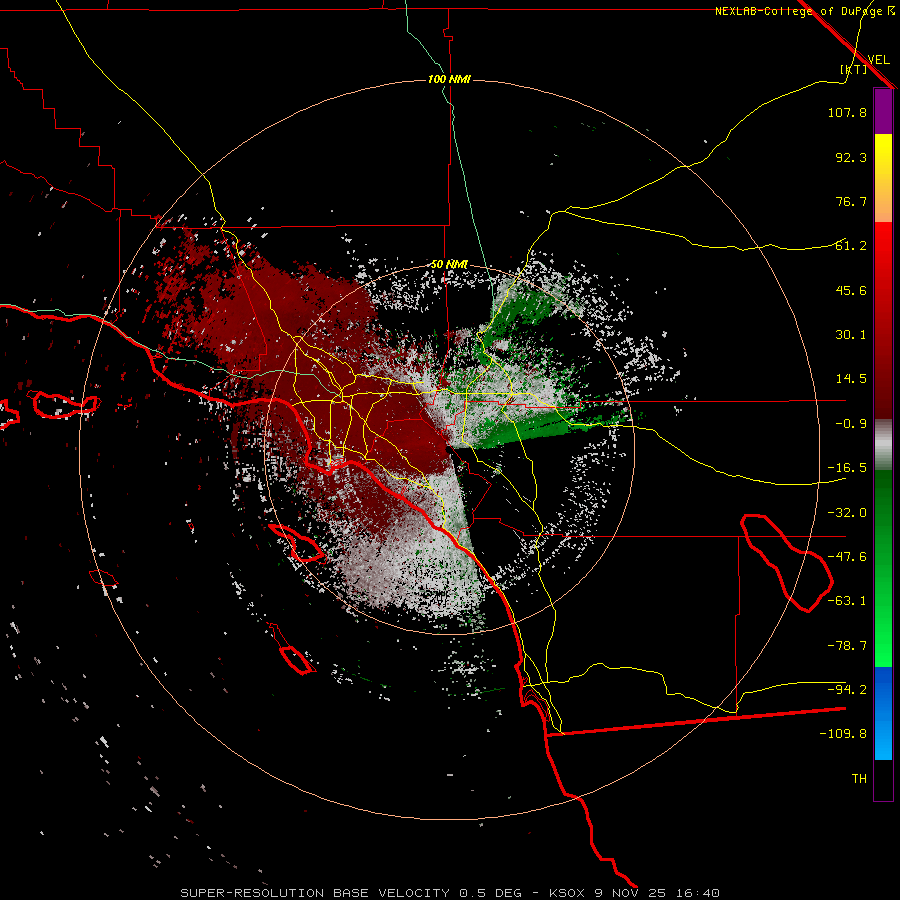Image resolution: width=900 pixels, height=900 pixels.
Task: Click the 107.8 legend value
Action: (x=847, y=112)
